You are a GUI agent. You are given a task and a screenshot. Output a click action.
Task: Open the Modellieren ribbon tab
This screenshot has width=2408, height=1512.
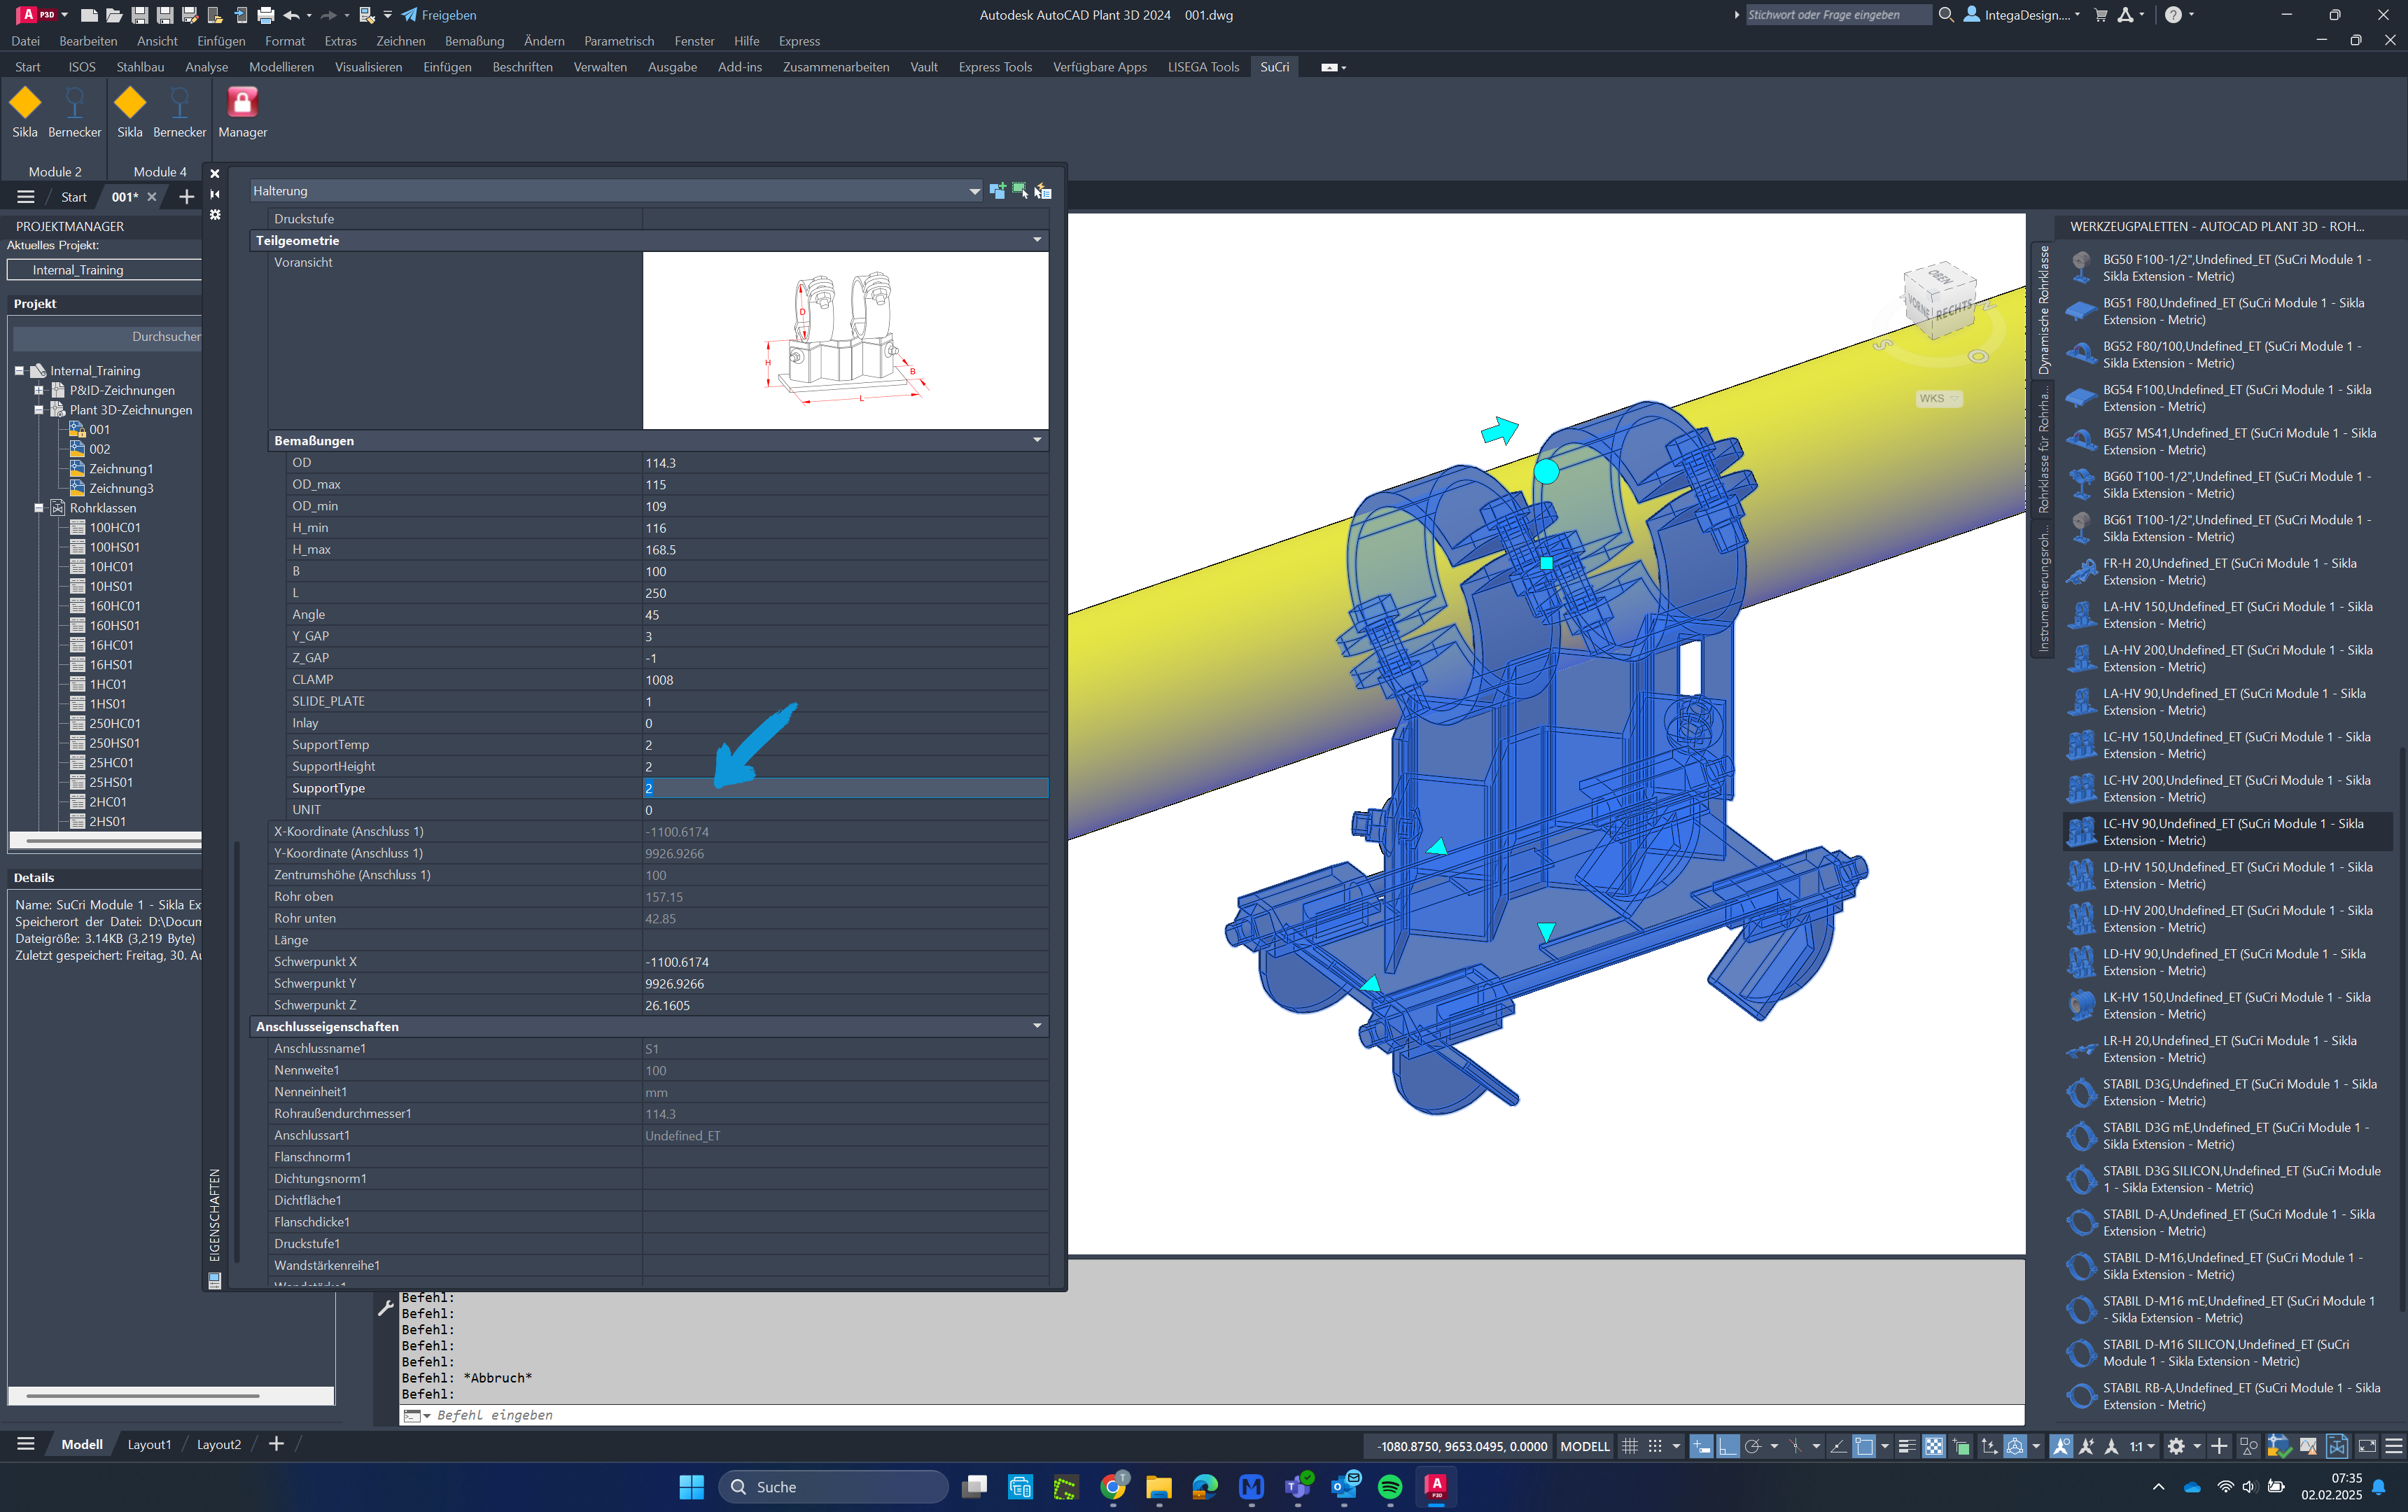click(281, 67)
